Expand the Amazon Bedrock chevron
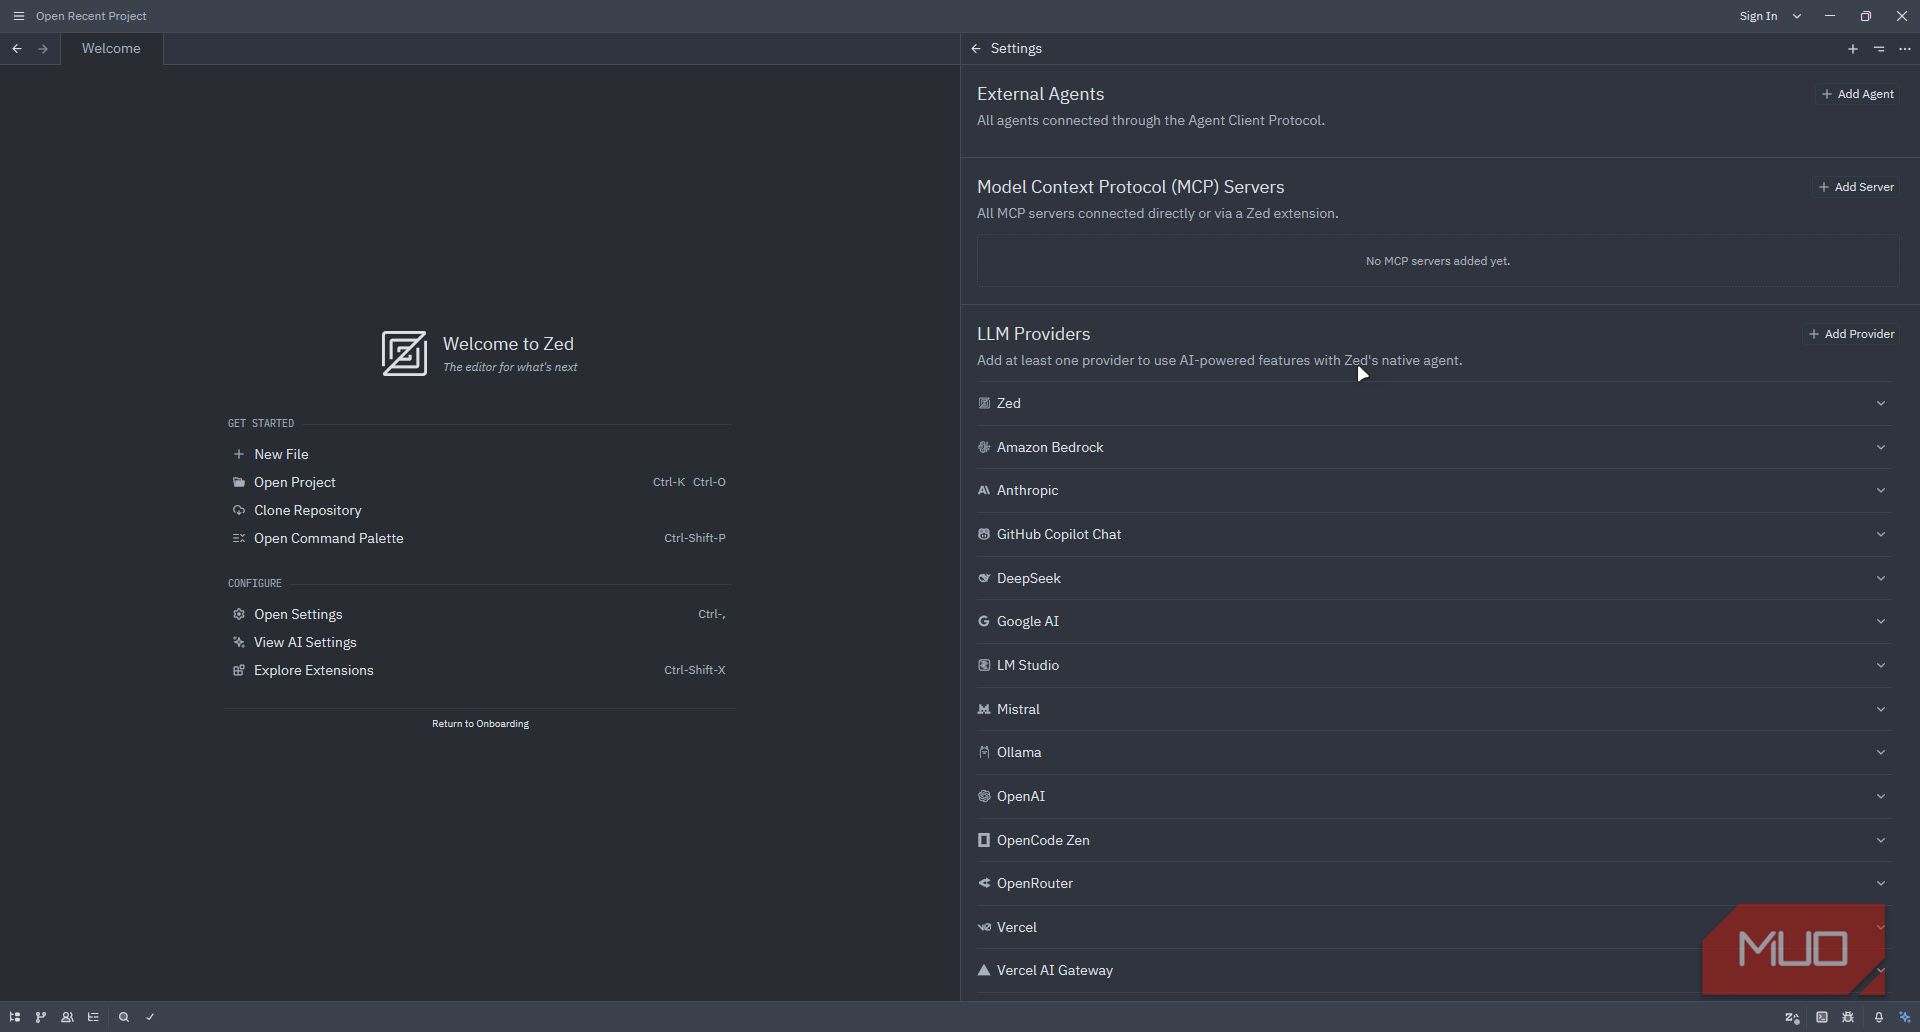1920x1032 pixels. tap(1881, 448)
